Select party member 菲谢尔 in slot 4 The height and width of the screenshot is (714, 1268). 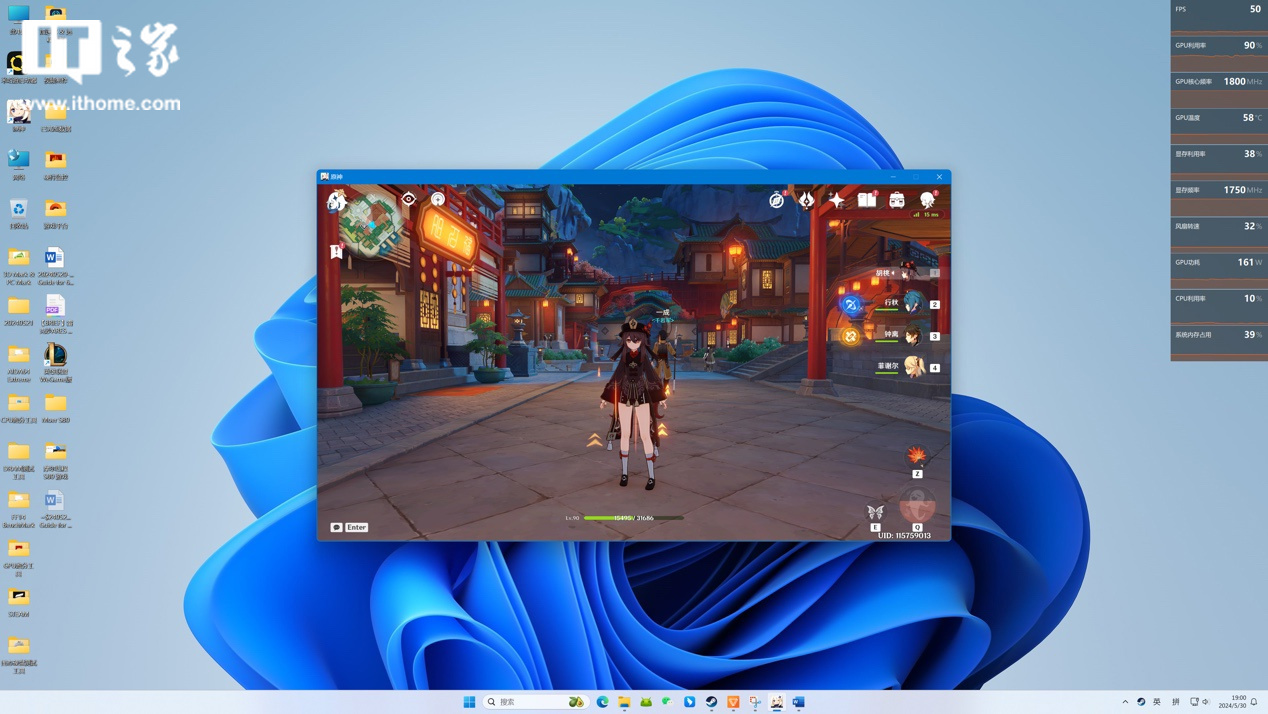pyautogui.click(x=912, y=367)
